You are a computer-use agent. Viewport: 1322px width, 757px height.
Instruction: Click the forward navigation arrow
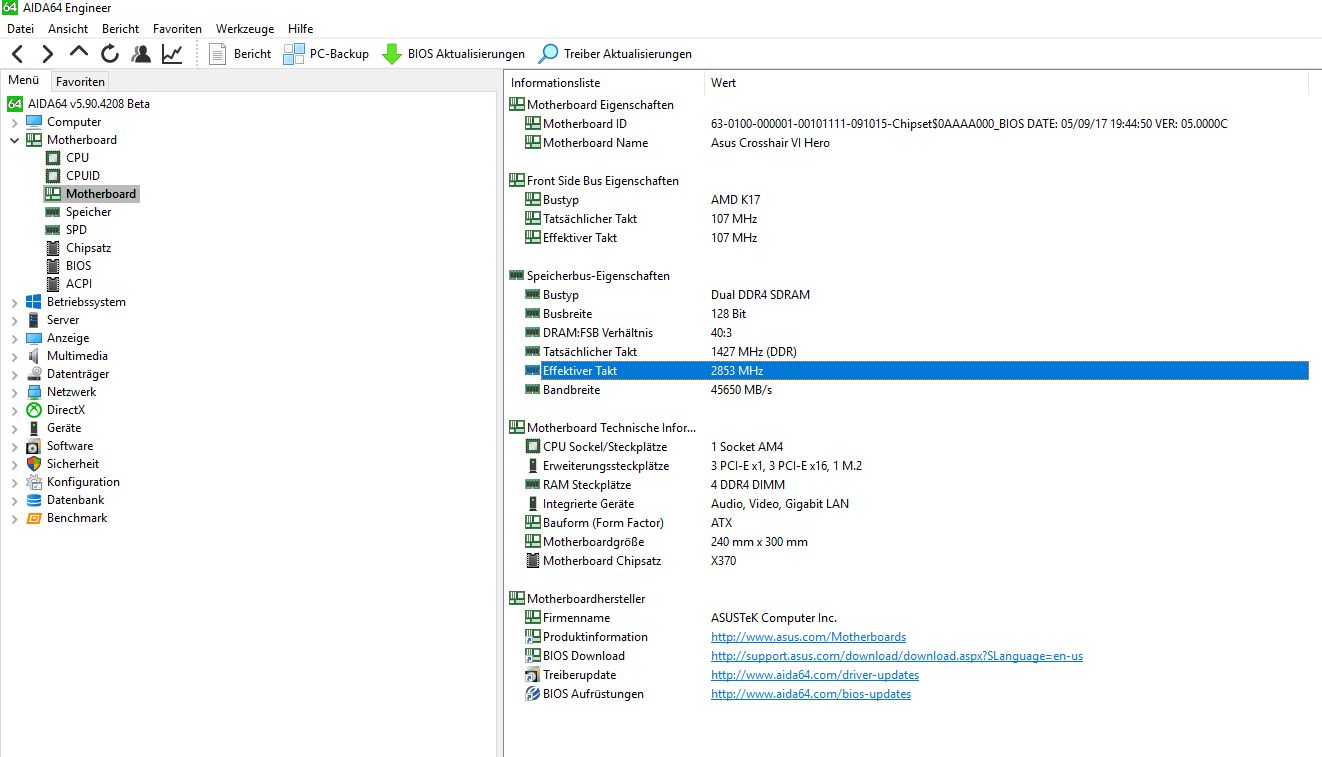point(48,54)
